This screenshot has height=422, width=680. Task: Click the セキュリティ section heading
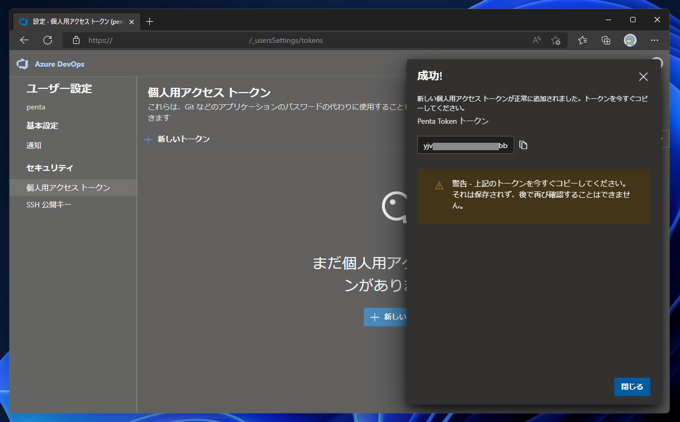(x=49, y=168)
